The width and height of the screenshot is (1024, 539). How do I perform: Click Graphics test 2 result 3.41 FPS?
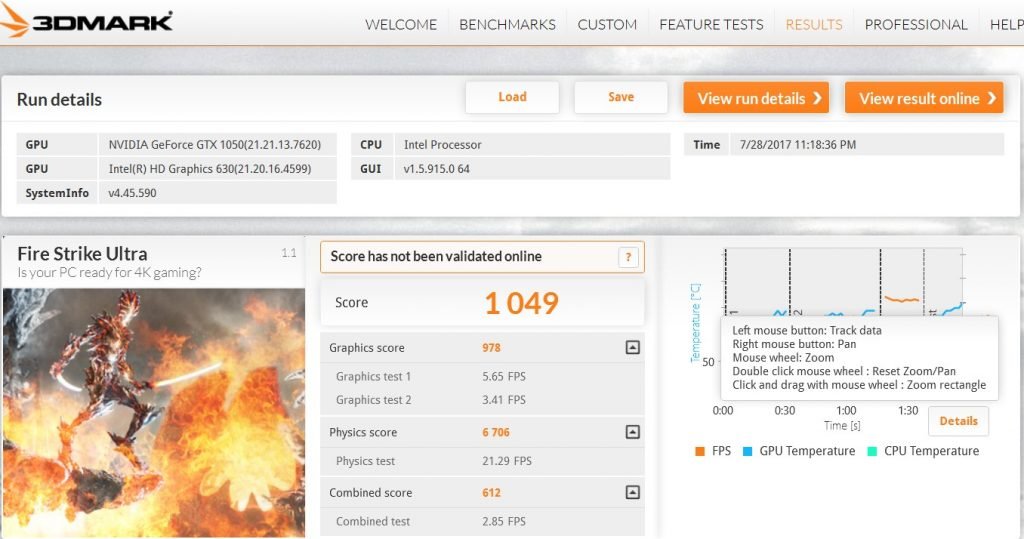[x=504, y=400]
